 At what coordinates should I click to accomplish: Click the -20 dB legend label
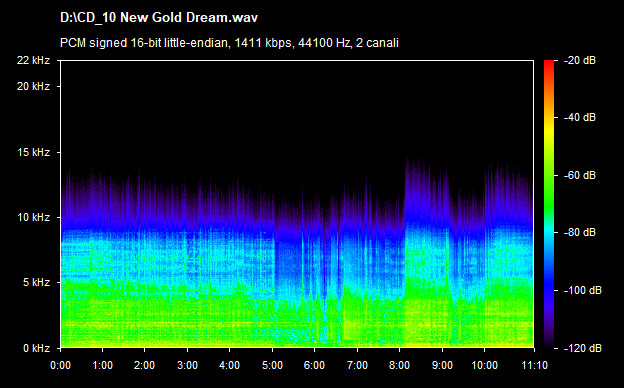[580, 60]
